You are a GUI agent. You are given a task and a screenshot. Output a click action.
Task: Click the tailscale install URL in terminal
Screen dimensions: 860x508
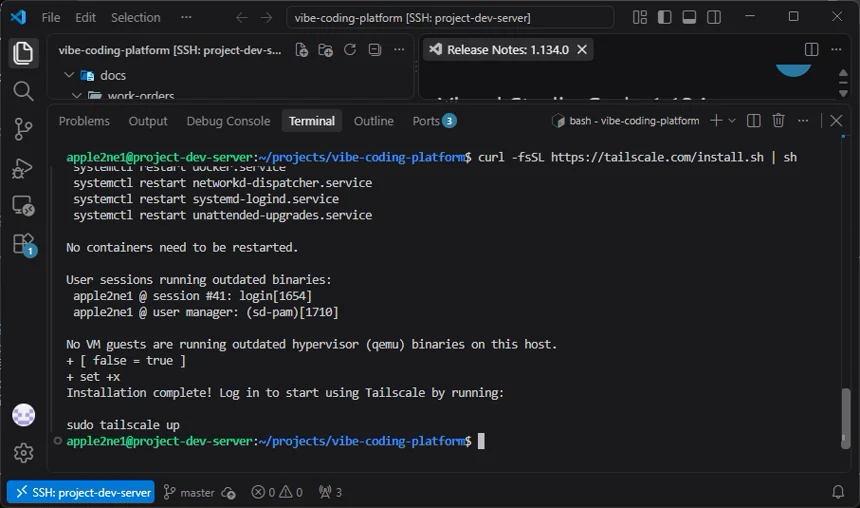[657, 157]
